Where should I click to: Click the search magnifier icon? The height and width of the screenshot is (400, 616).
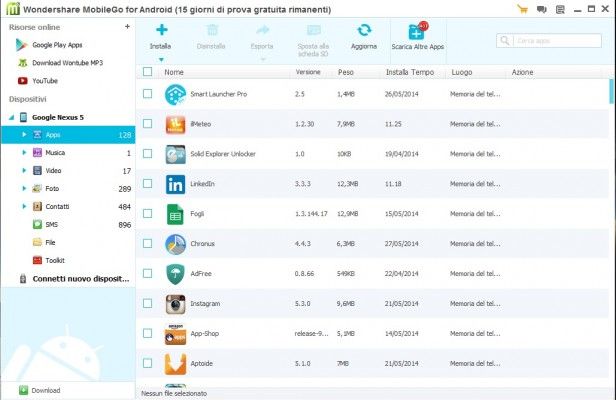(505, 40)
